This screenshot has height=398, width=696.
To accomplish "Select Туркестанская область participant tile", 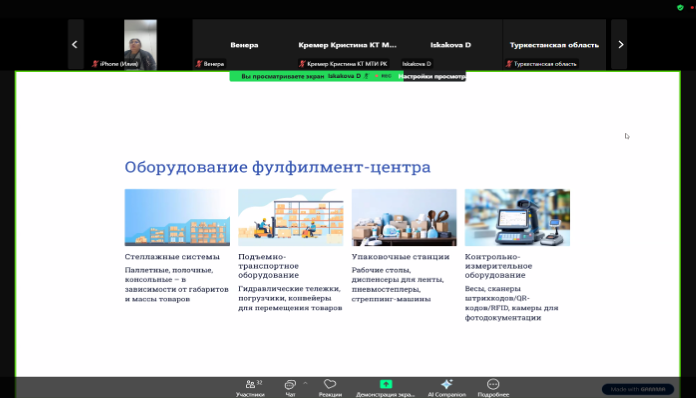I will [554, 44].
